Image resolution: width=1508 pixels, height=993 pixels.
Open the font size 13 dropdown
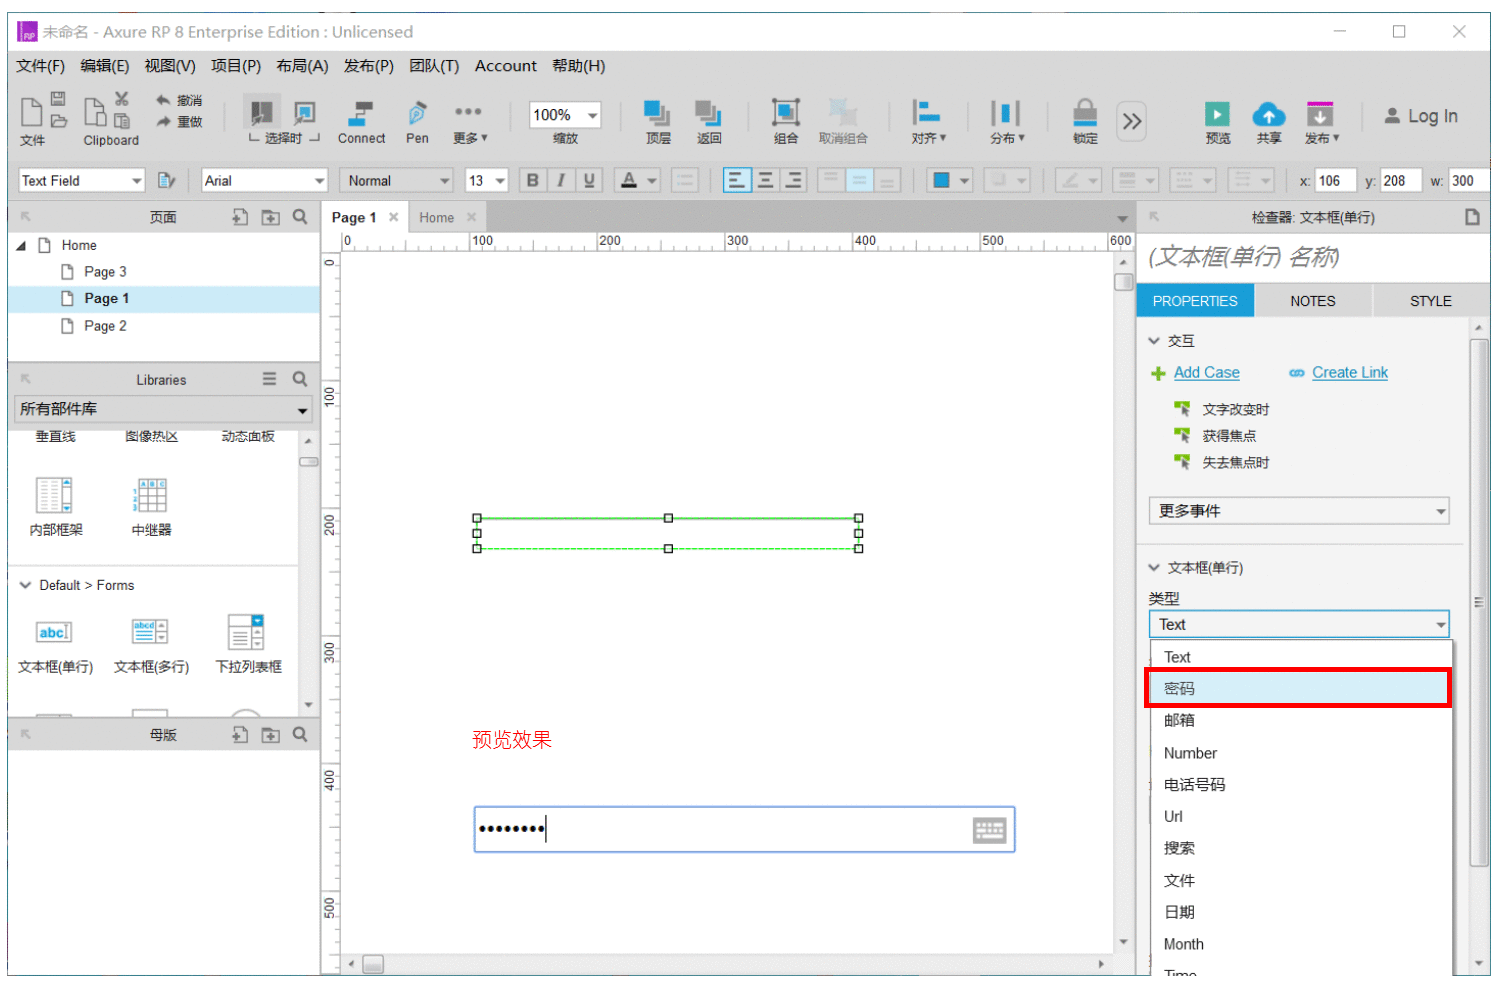tap(487, 180)
